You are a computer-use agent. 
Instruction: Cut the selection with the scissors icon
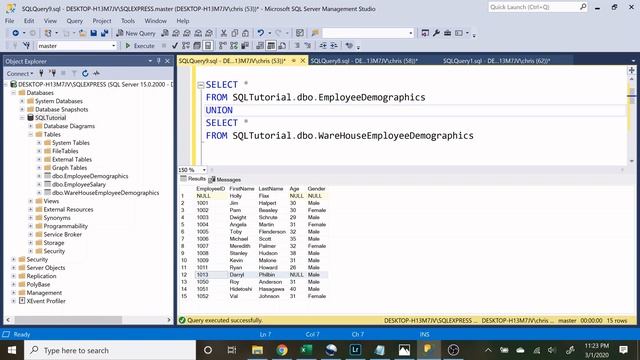224,33
